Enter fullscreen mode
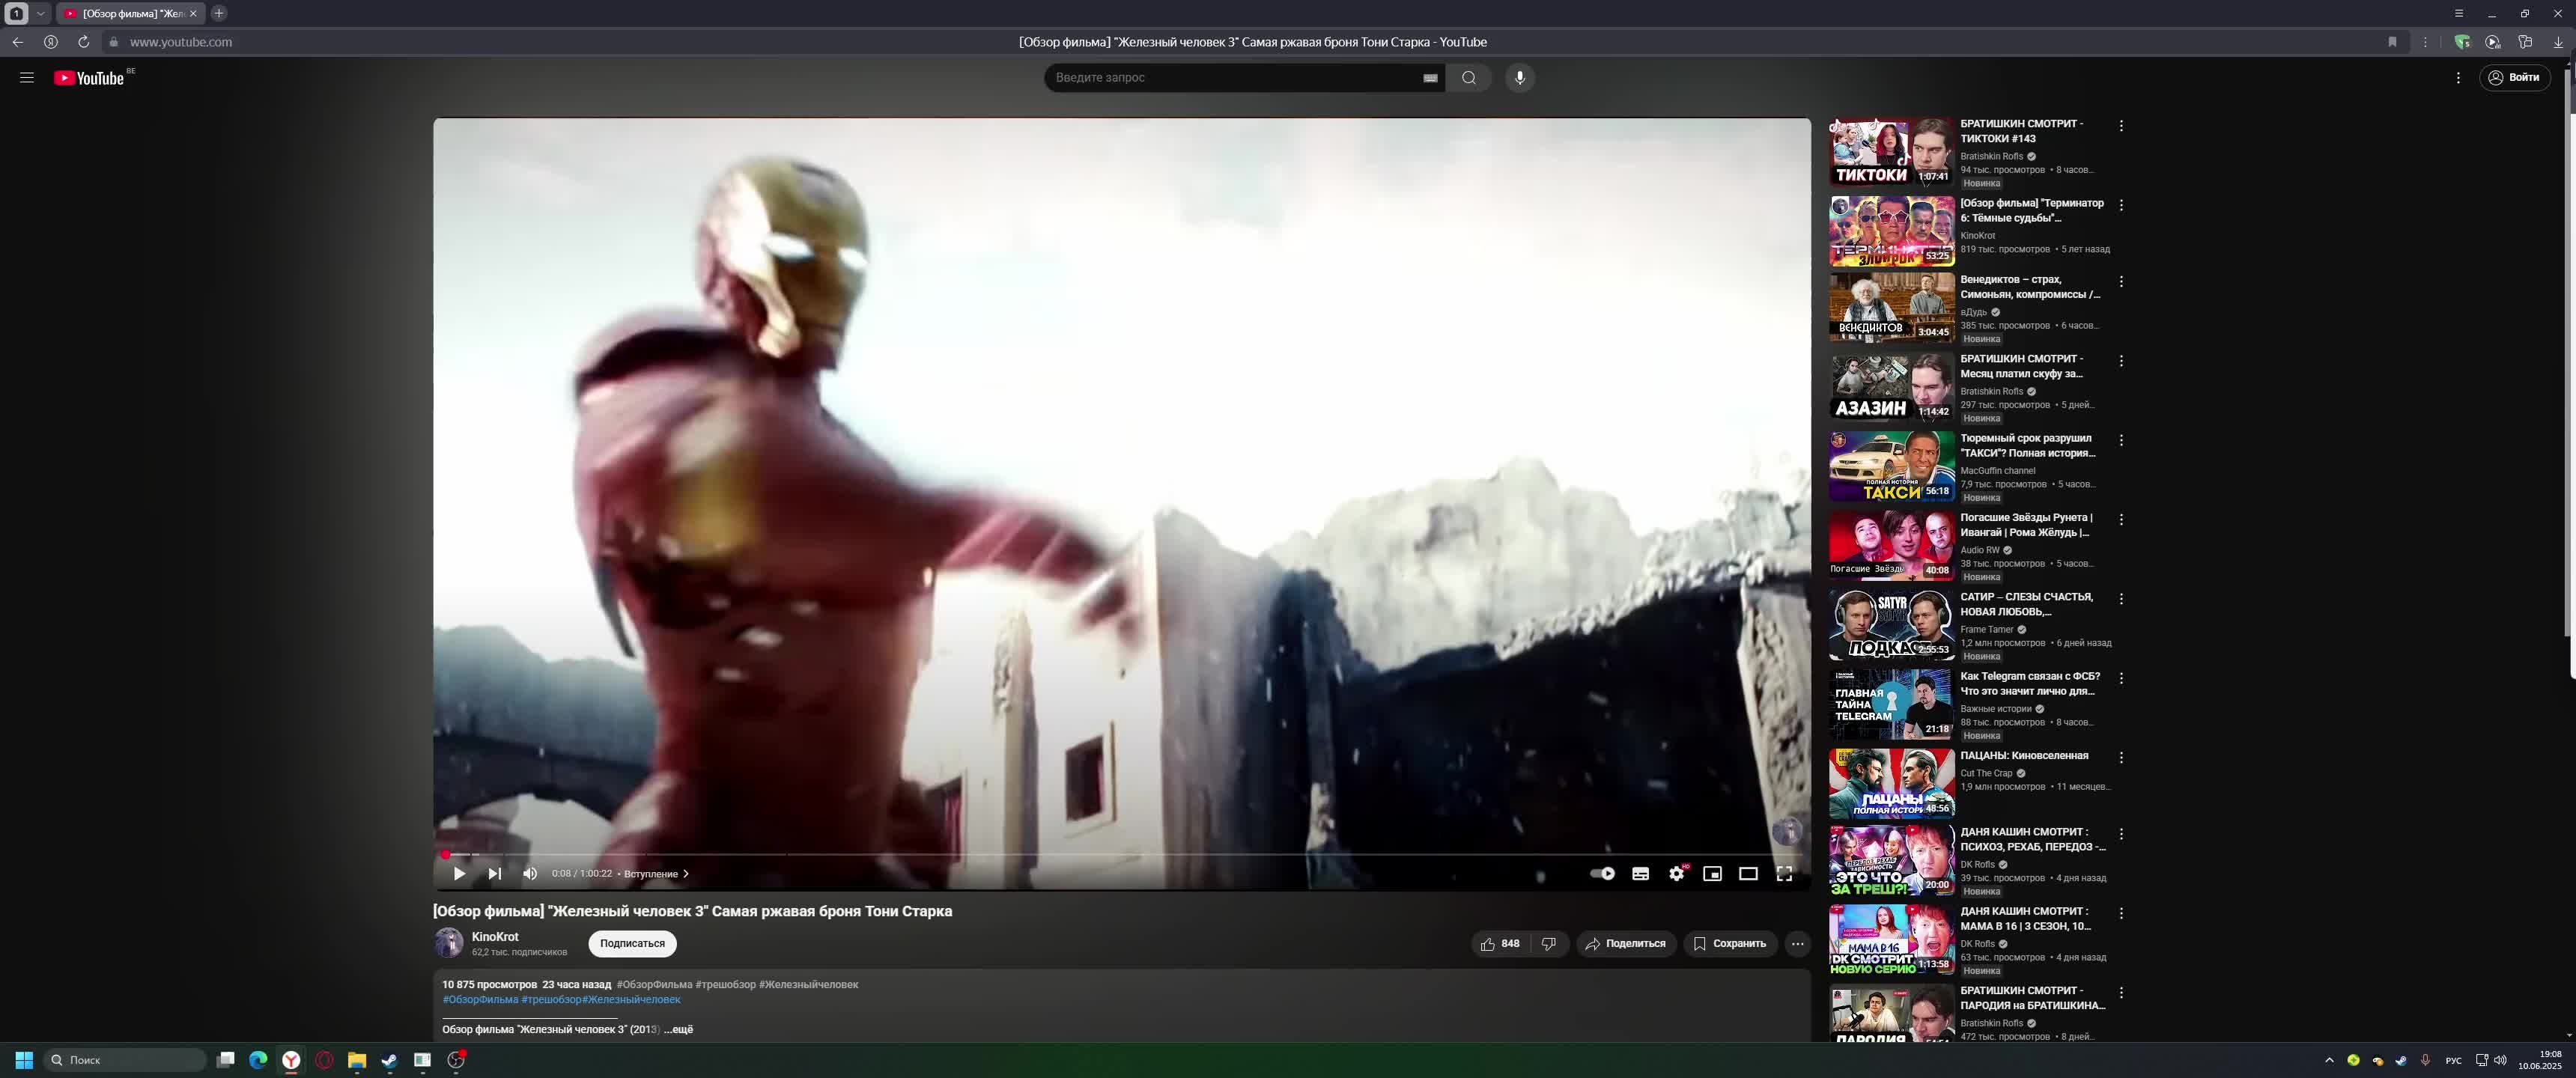2576x1078 pixels. click(x=1784, y=873)
